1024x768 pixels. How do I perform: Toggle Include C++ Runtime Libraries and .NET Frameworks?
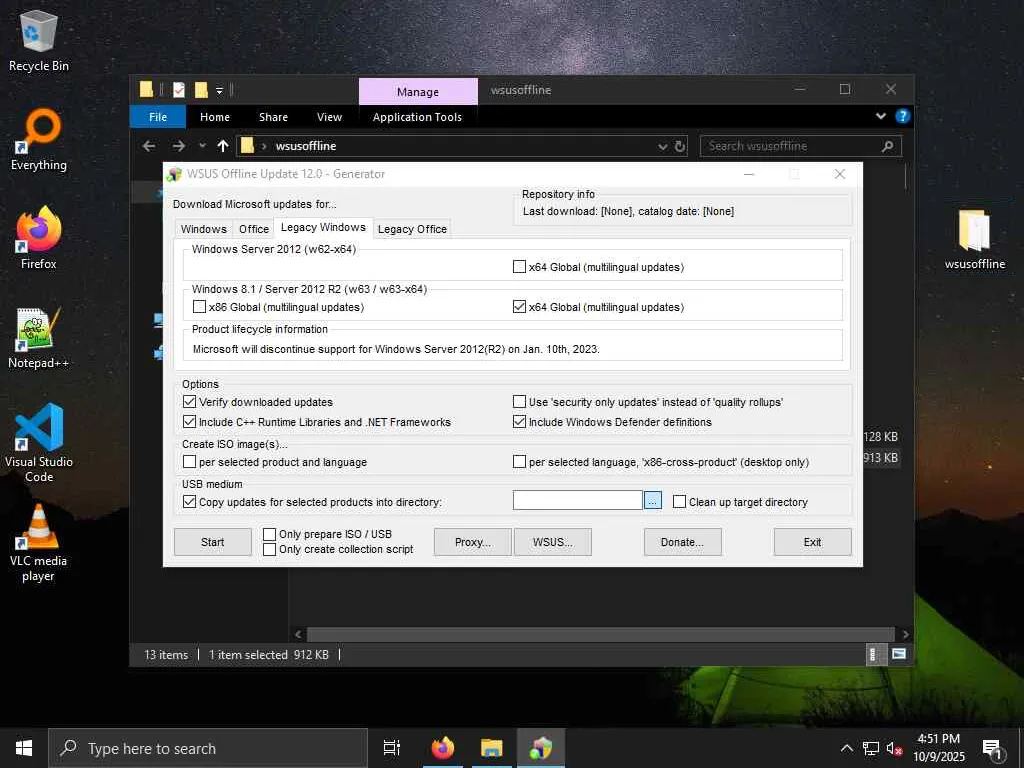pos(189,422)
